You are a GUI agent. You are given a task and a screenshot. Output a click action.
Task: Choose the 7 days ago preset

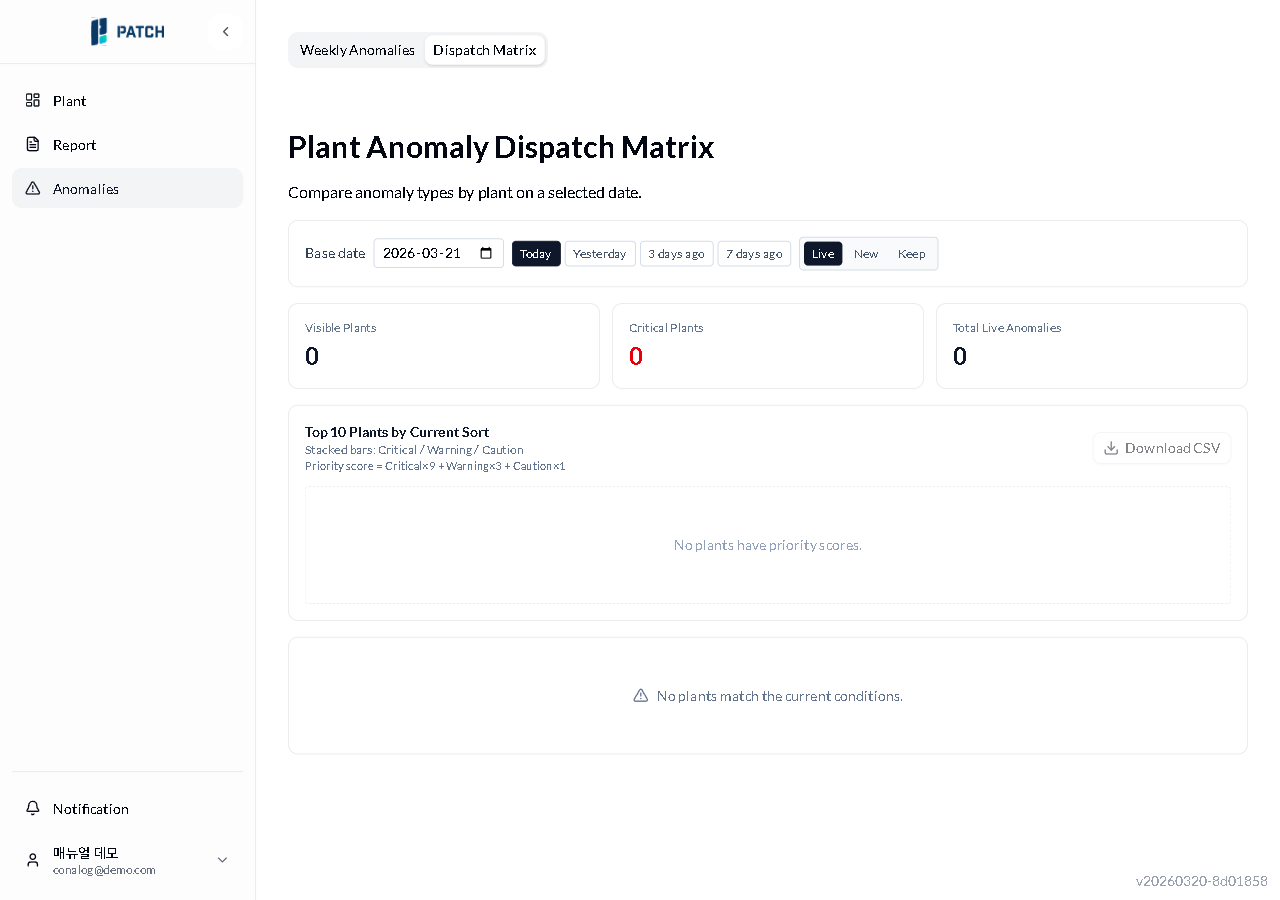point(754,254)
